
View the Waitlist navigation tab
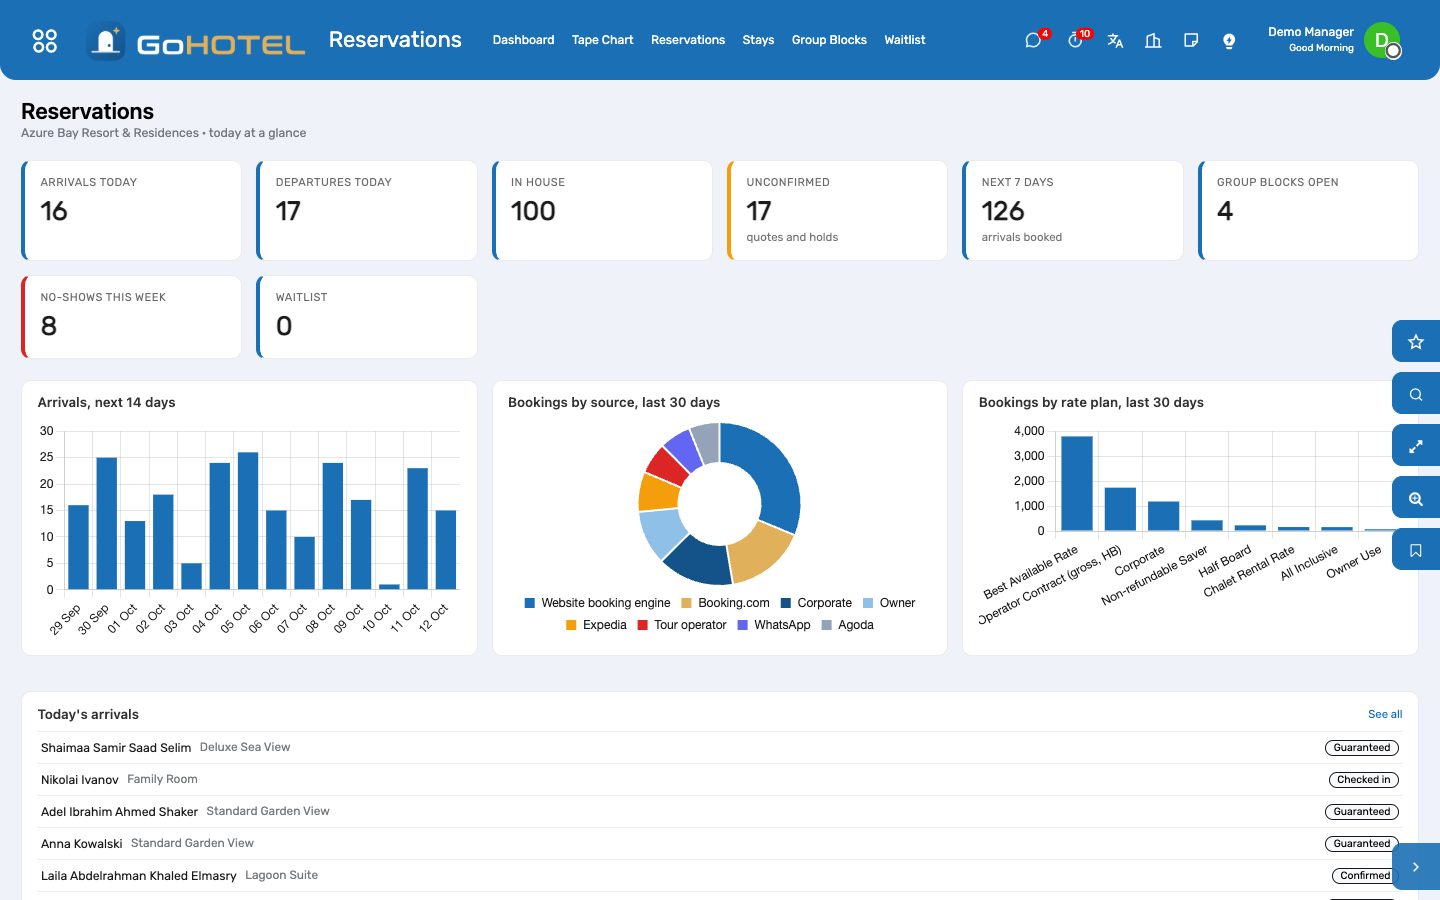(905, 40)
